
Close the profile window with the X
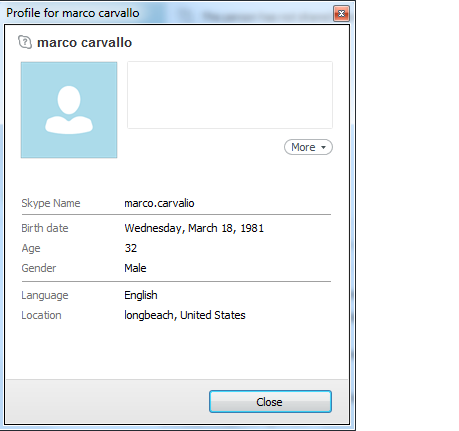[341, 13]
